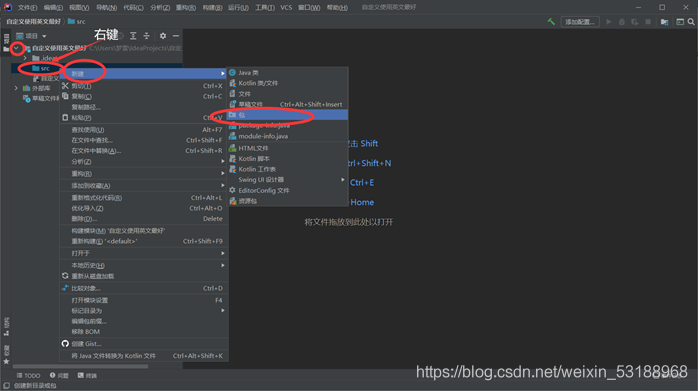The width and height of the screenshot is (698, 391).
Task: Select 复制路径... in context menu
Action: [x=144, y=107]
